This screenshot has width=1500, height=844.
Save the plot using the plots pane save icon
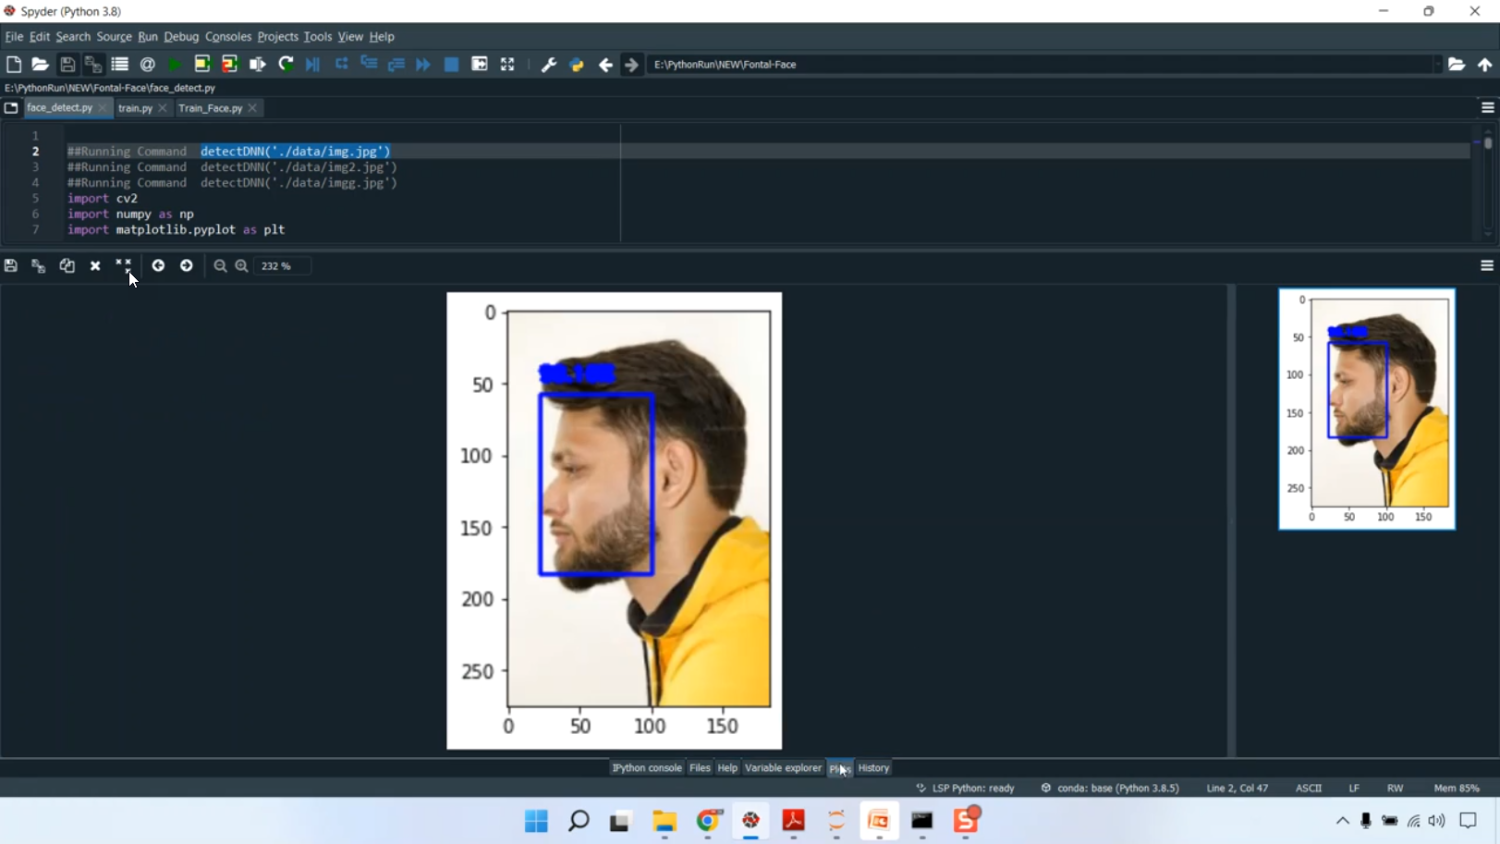(11, 266)
